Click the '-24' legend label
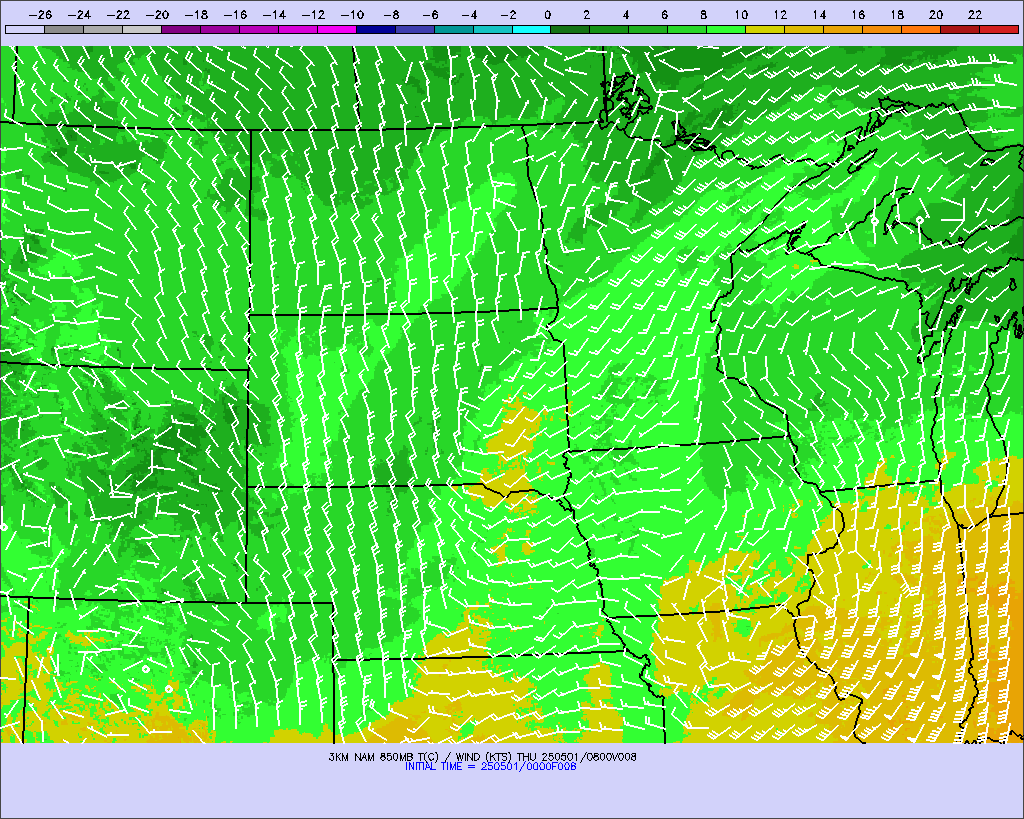1024x819 pixels. click(80, 14)
